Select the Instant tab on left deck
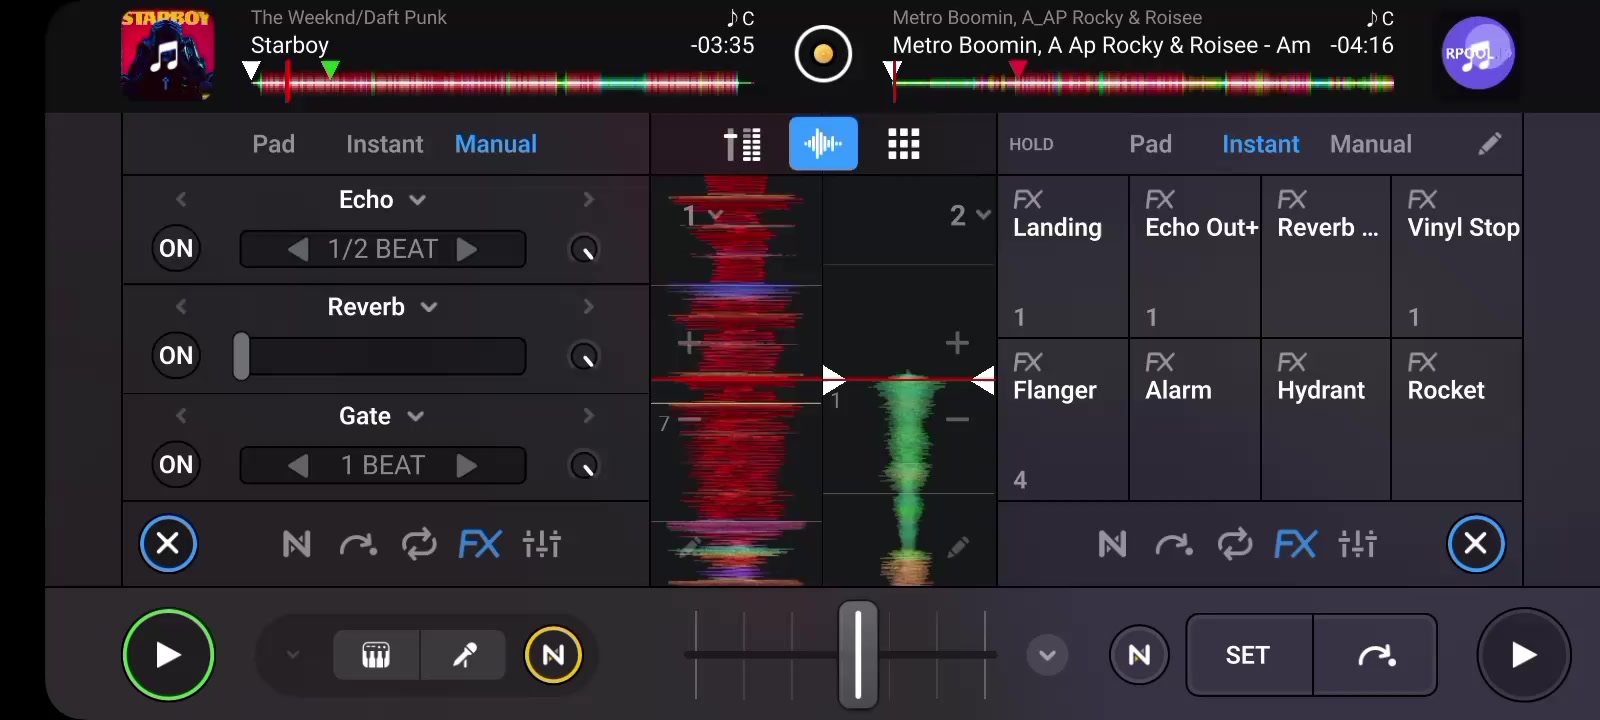The height and width of the screenshot is (720, 1600). pos(385,144)
